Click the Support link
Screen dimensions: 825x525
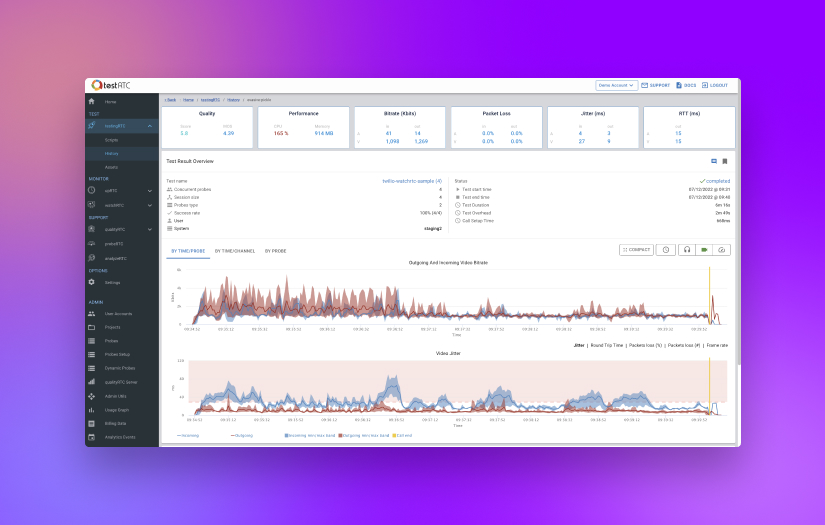click(x=656, y=85)
